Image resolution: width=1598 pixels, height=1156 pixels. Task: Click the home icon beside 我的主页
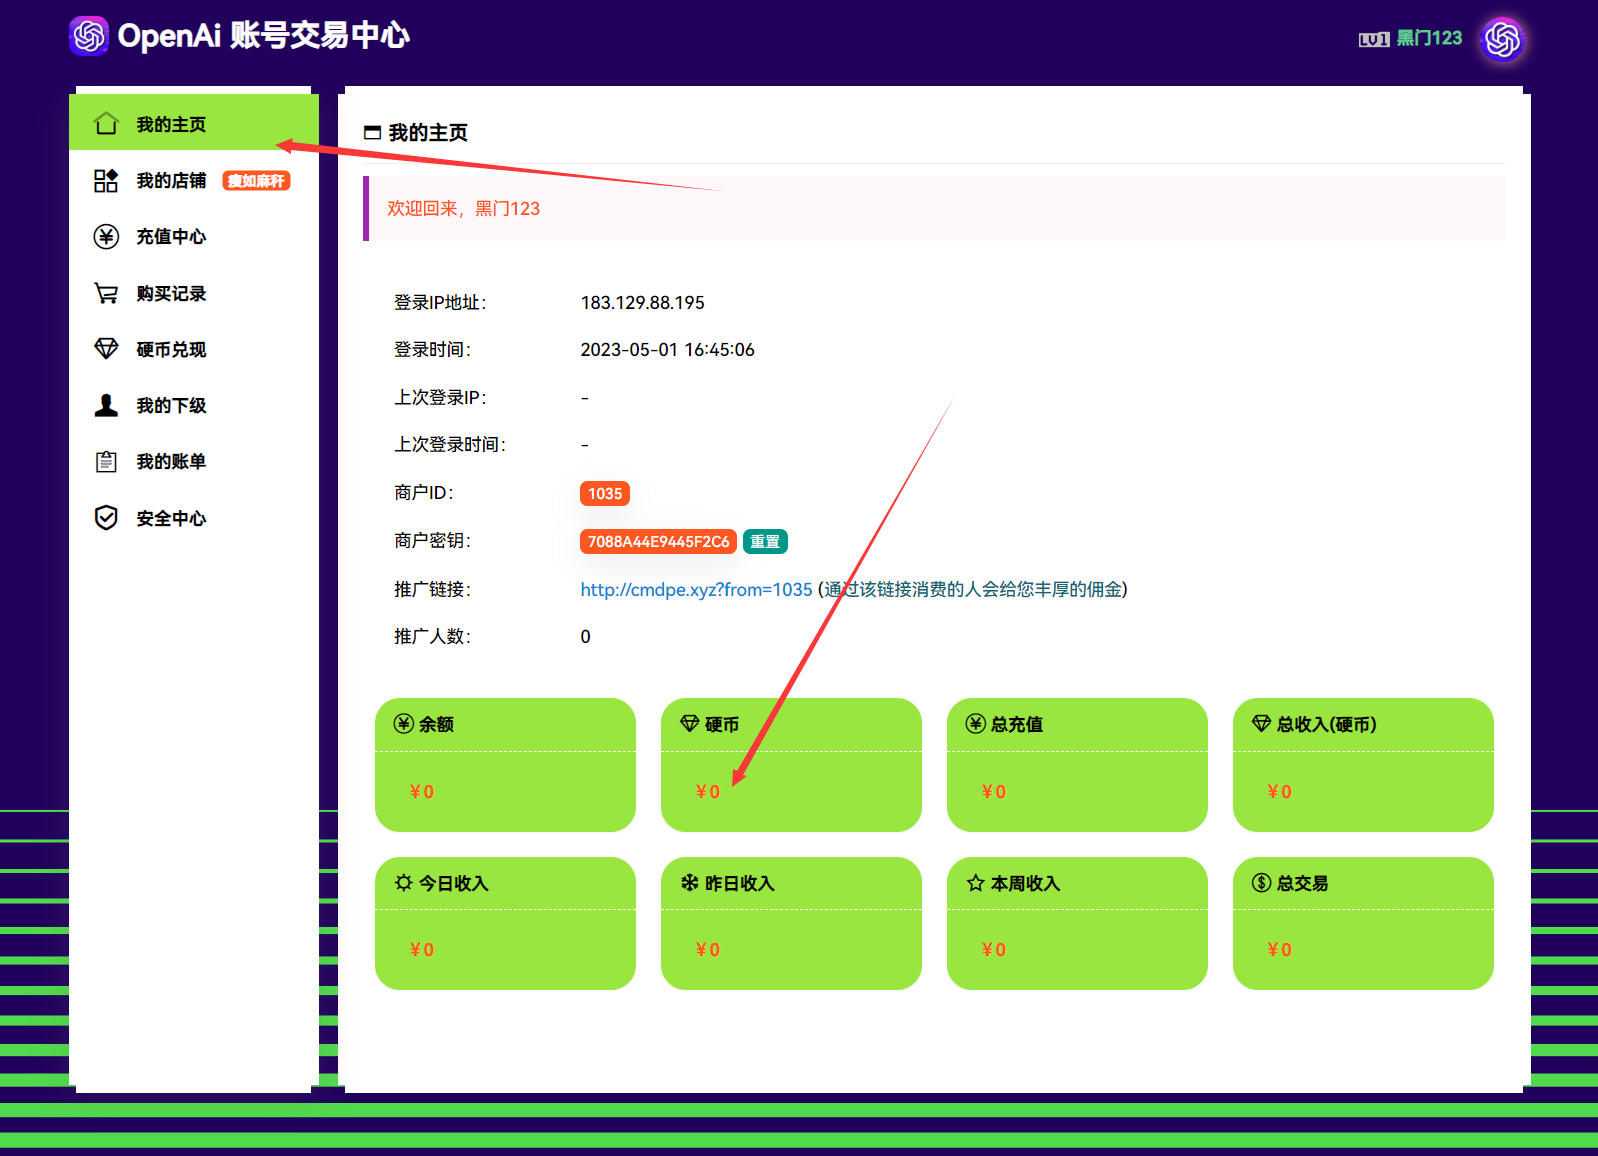pos(106,124)
